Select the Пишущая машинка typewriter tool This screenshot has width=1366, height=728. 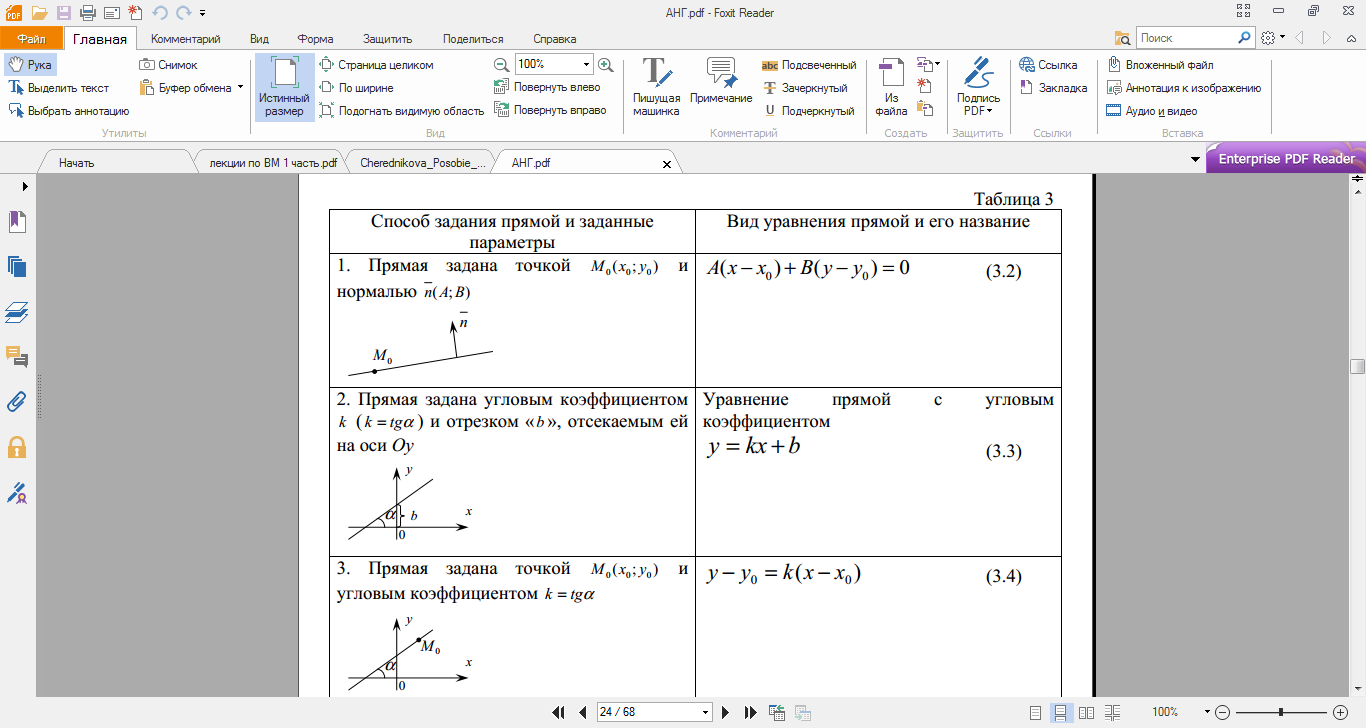click(656, 87)
